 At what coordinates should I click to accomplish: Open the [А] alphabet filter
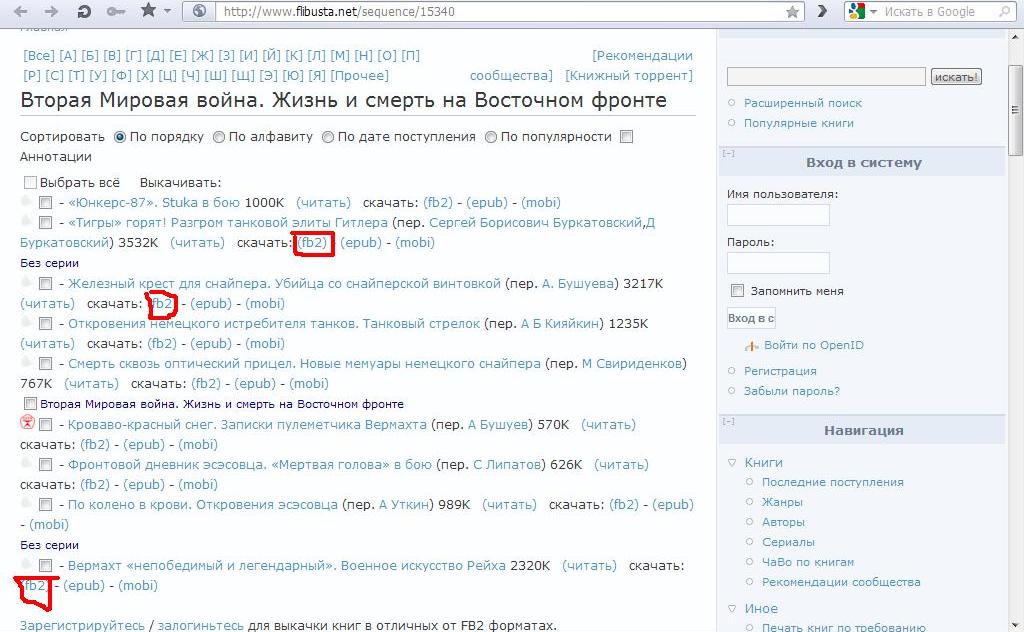tap(68, 55)
